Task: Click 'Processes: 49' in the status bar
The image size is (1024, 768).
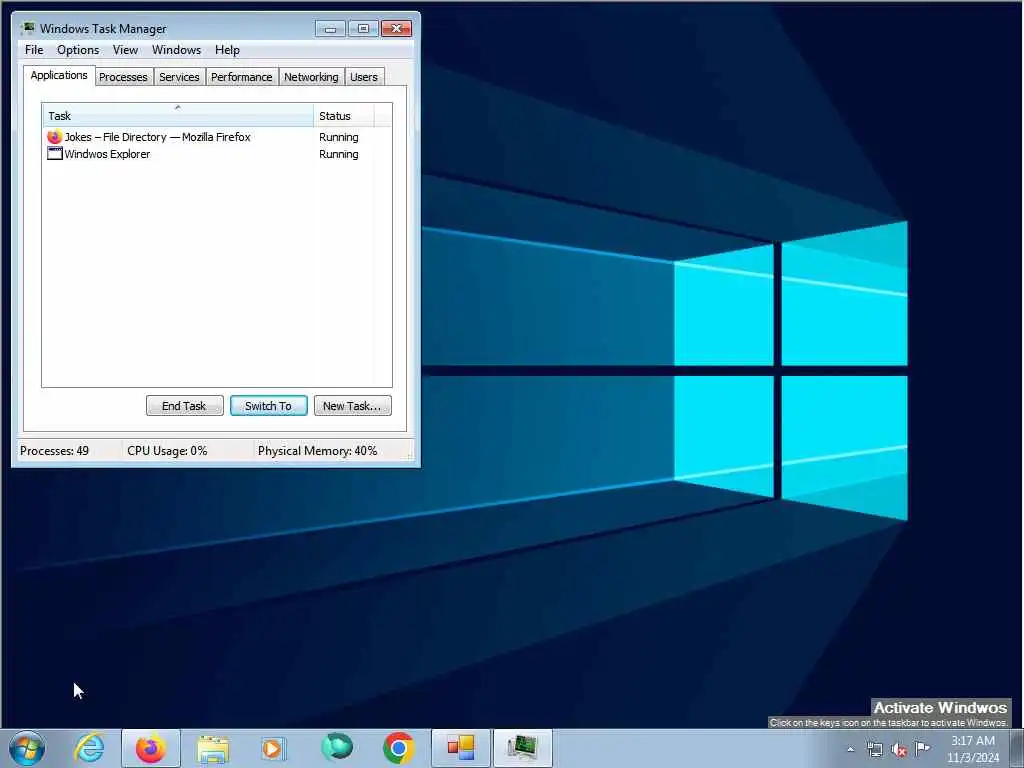Action: tap(54, 451)
